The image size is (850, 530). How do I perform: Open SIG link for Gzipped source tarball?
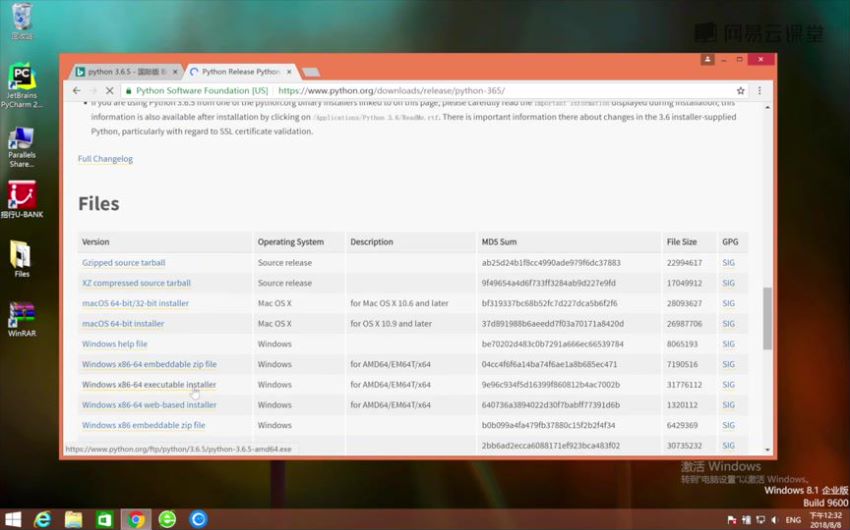pyautogui.click(x=729, y=263)
